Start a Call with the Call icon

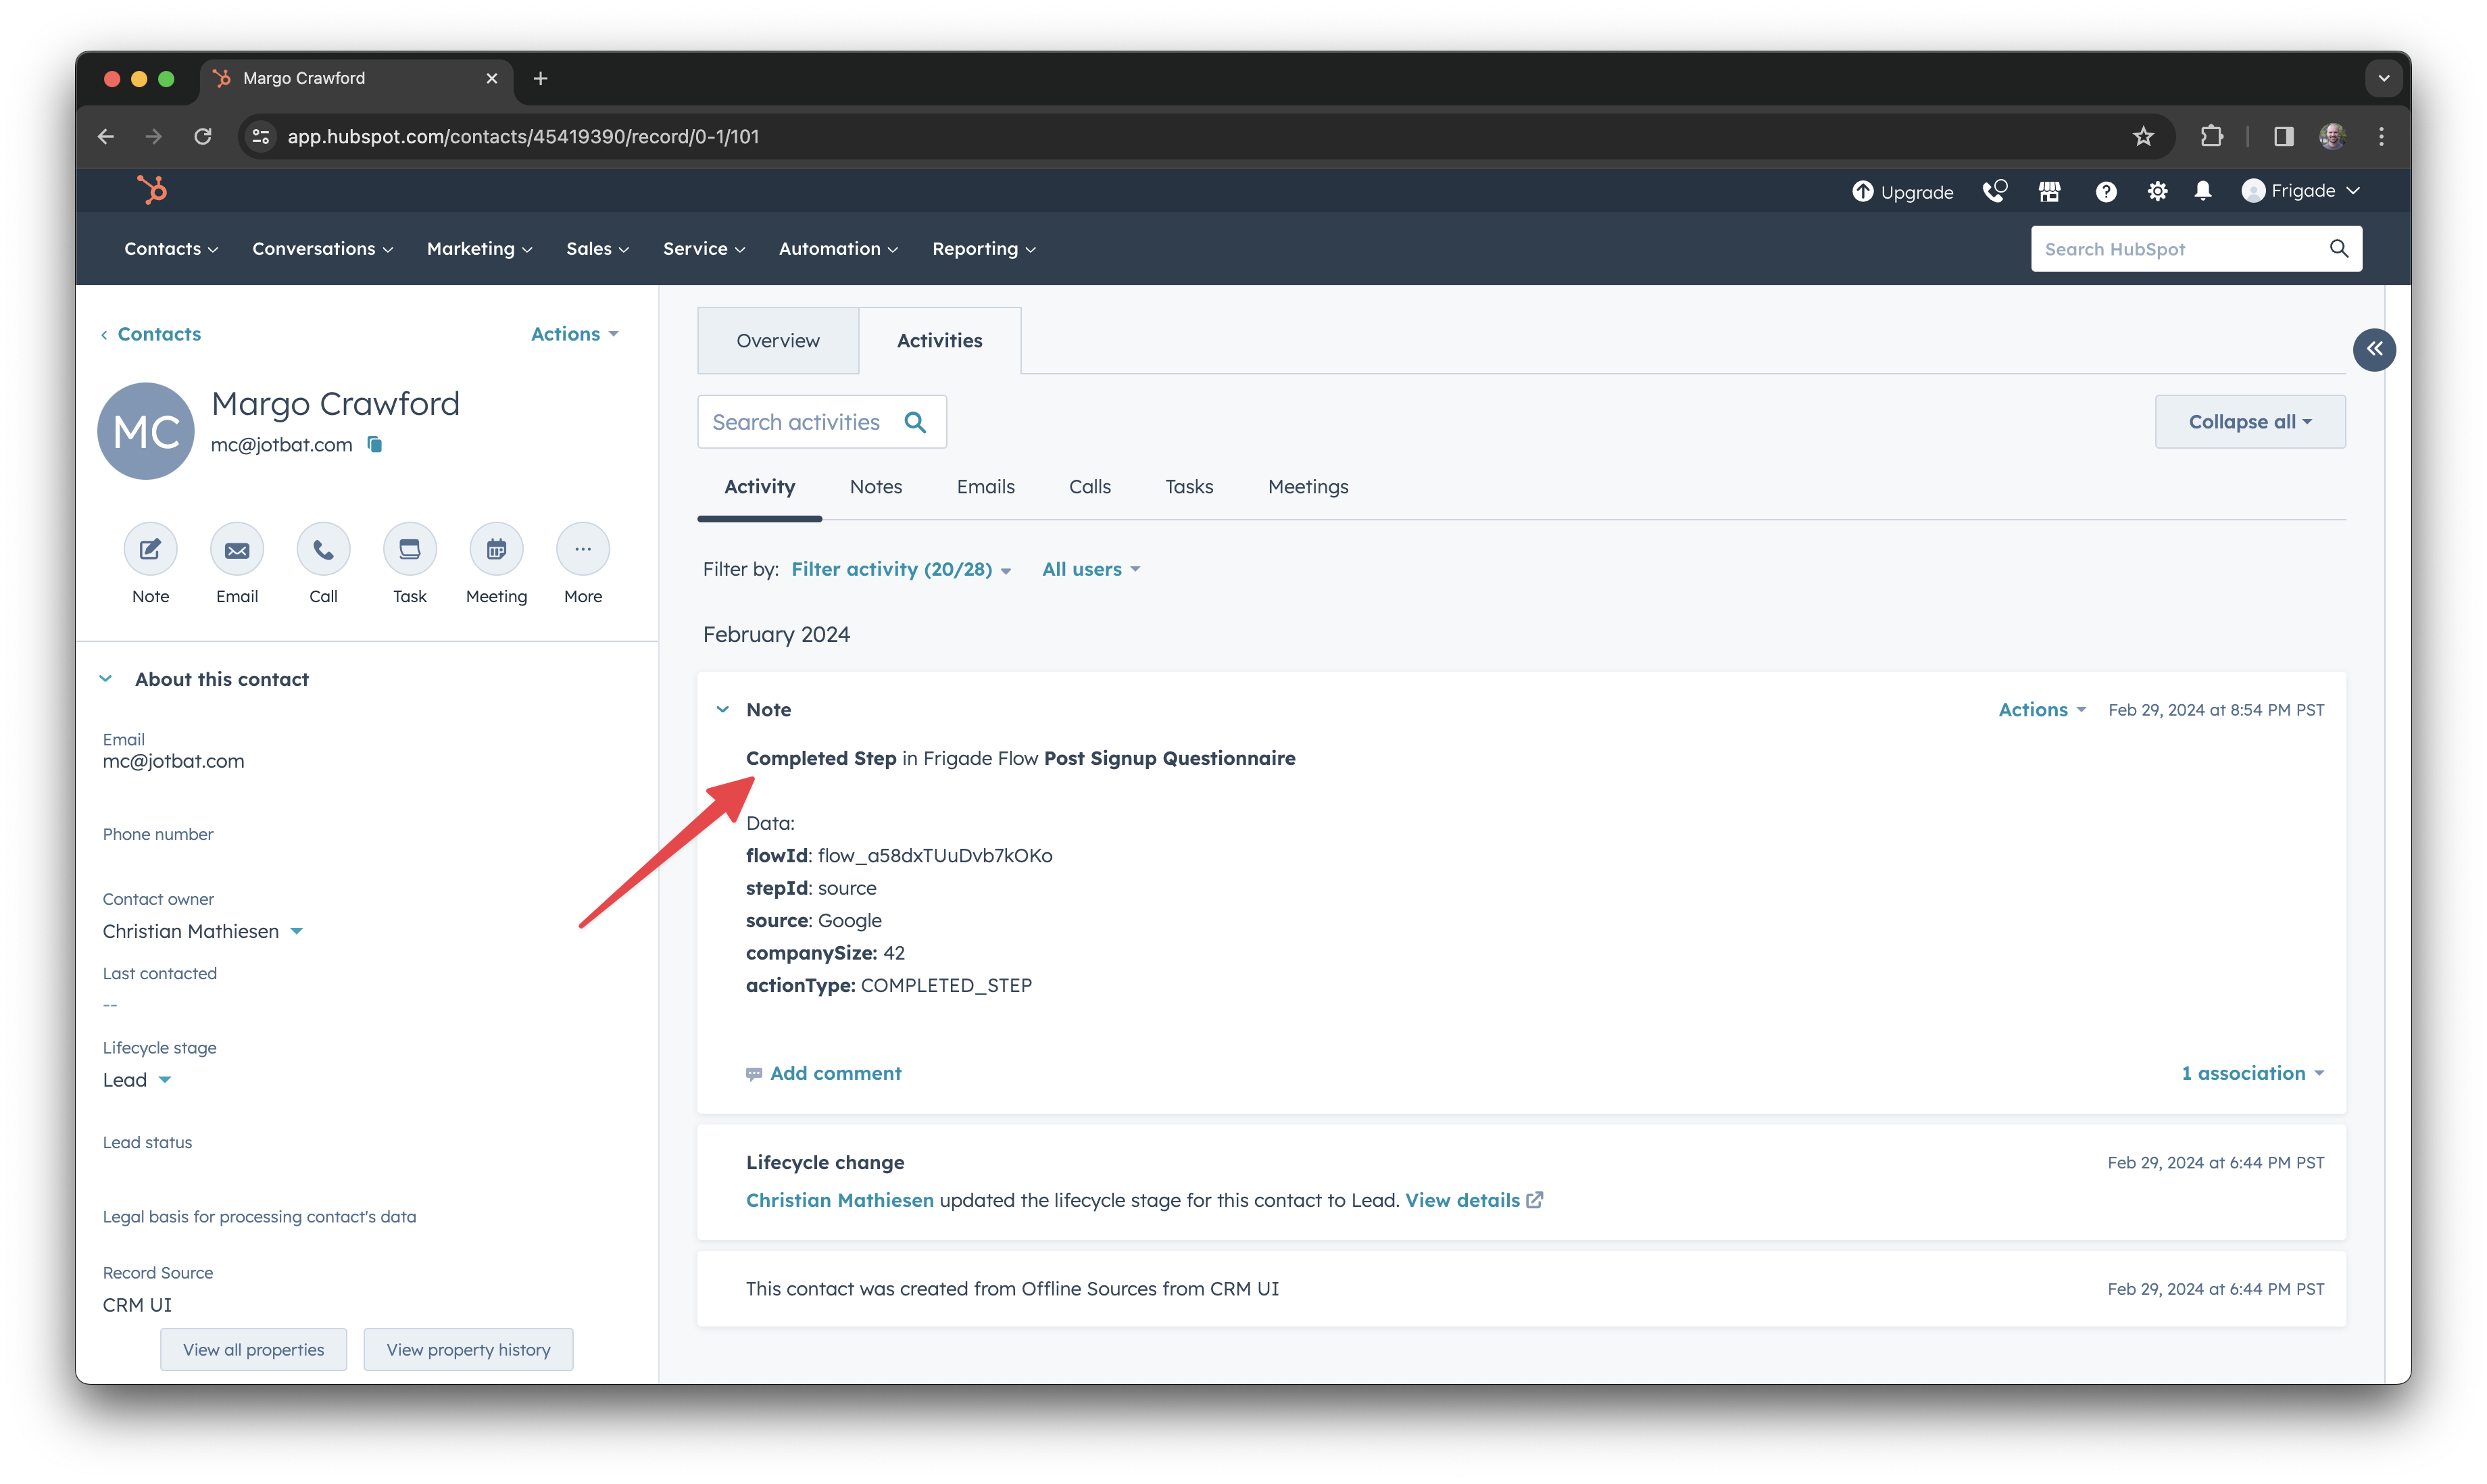point(323,549)
